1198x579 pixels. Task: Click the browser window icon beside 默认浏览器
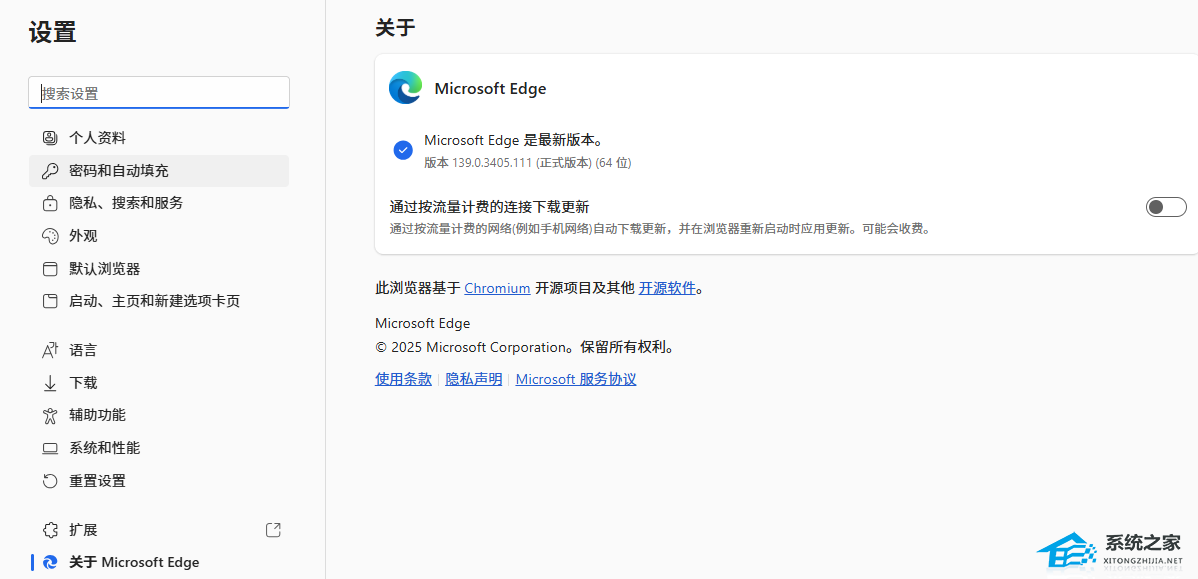click(x=50, y=269)
